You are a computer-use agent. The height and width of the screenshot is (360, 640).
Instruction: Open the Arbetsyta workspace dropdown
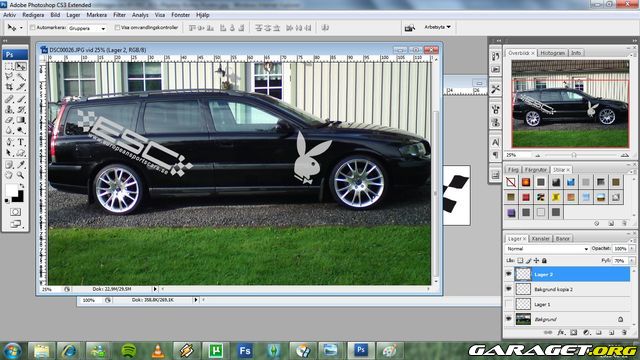coord(438,27)
